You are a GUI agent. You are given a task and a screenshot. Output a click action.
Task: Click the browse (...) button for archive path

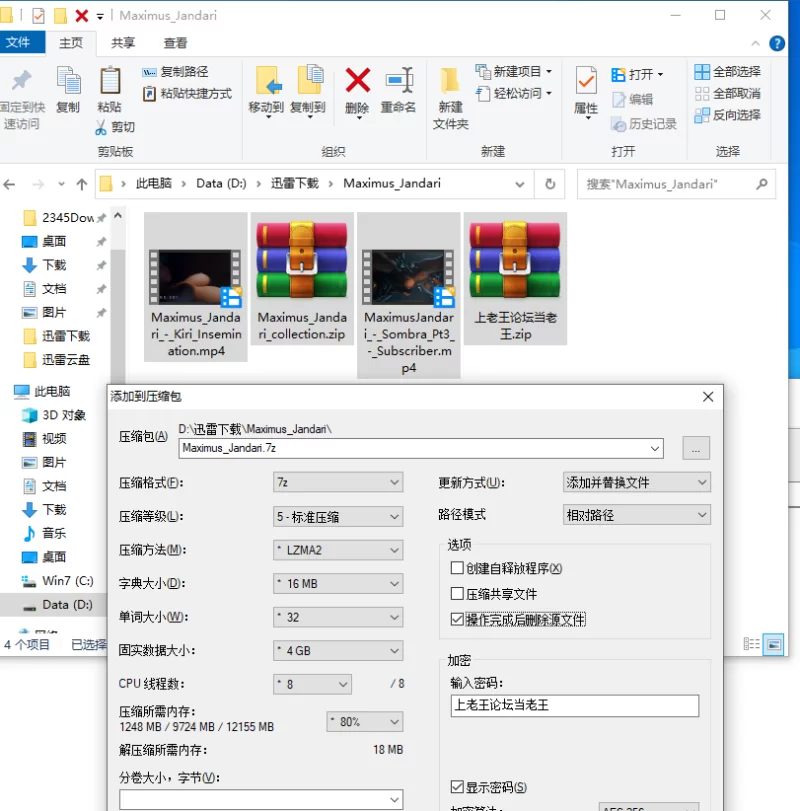[696, 448]
